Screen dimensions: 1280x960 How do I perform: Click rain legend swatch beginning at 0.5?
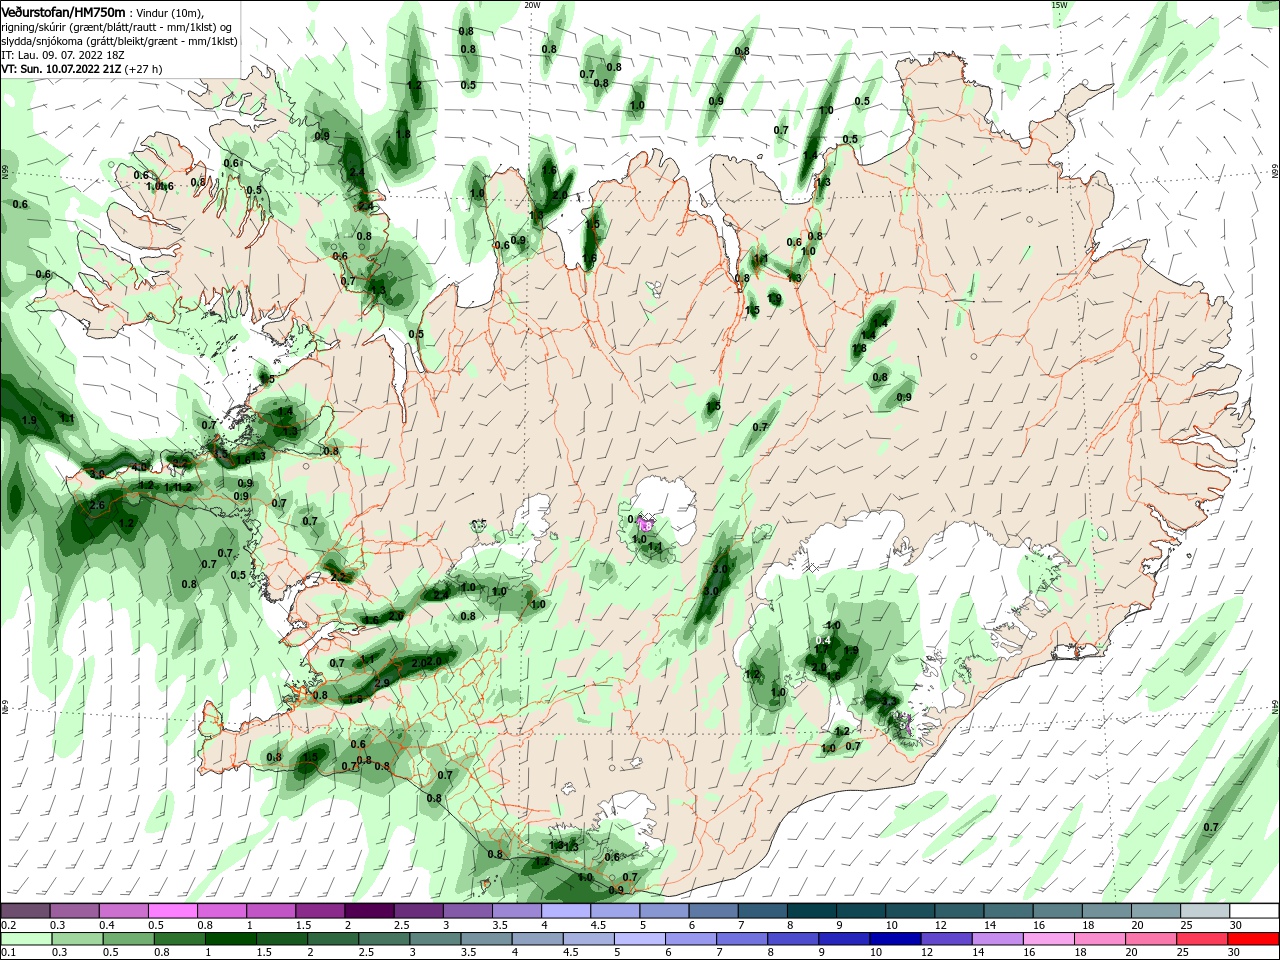click(x=129, y=939)
